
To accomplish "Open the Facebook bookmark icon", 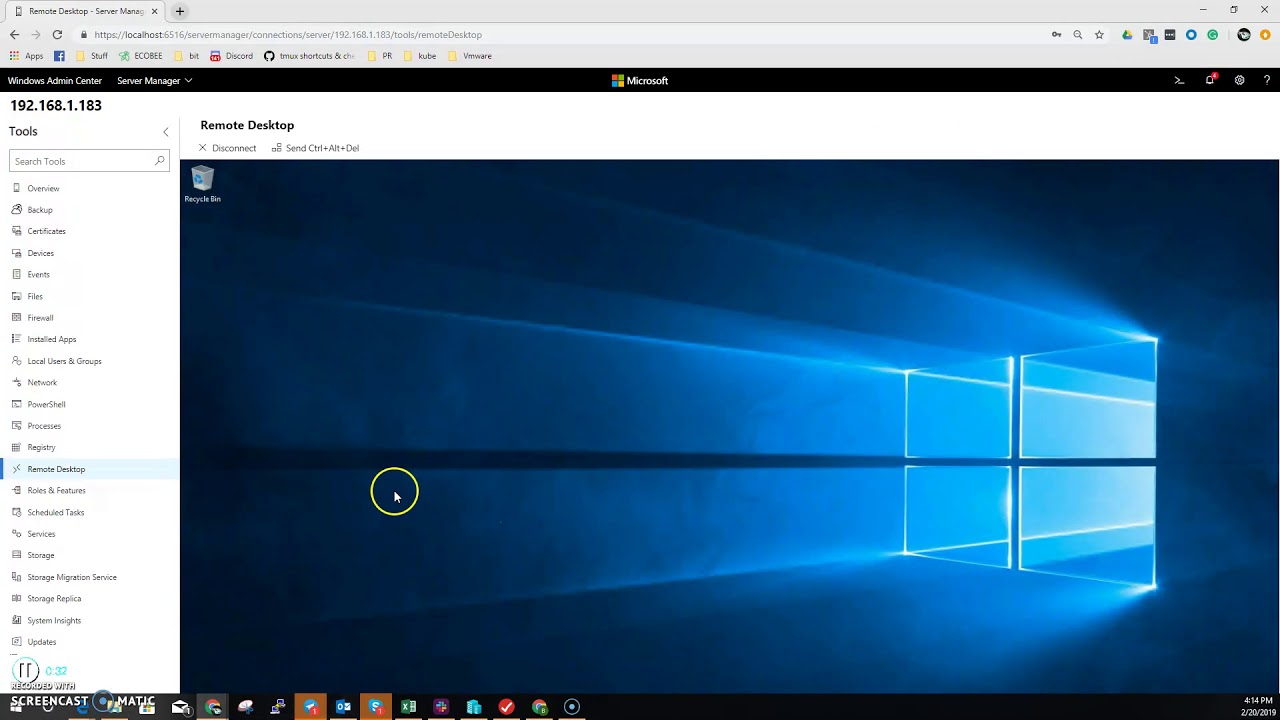I will pos(59,56).
